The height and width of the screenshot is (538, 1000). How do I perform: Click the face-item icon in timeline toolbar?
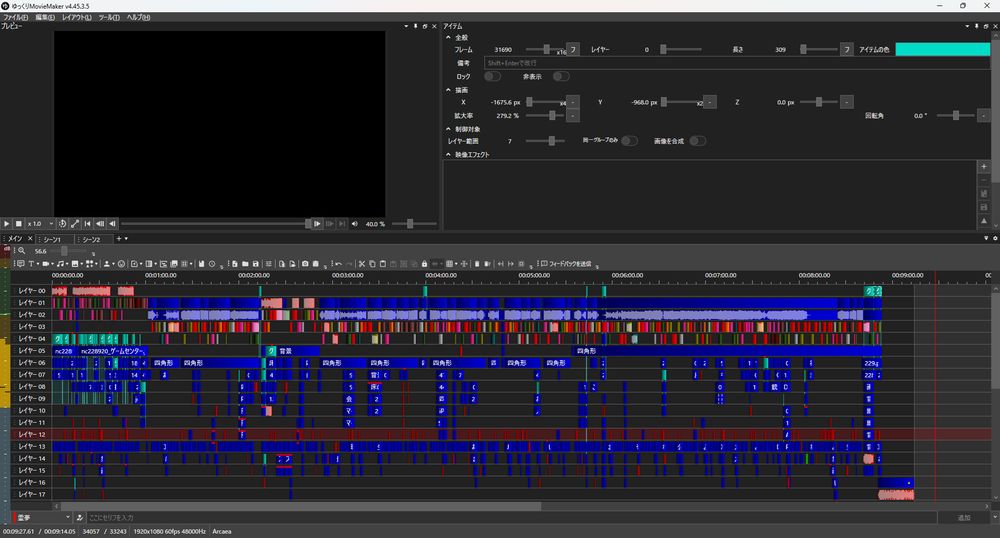point(121,263)
